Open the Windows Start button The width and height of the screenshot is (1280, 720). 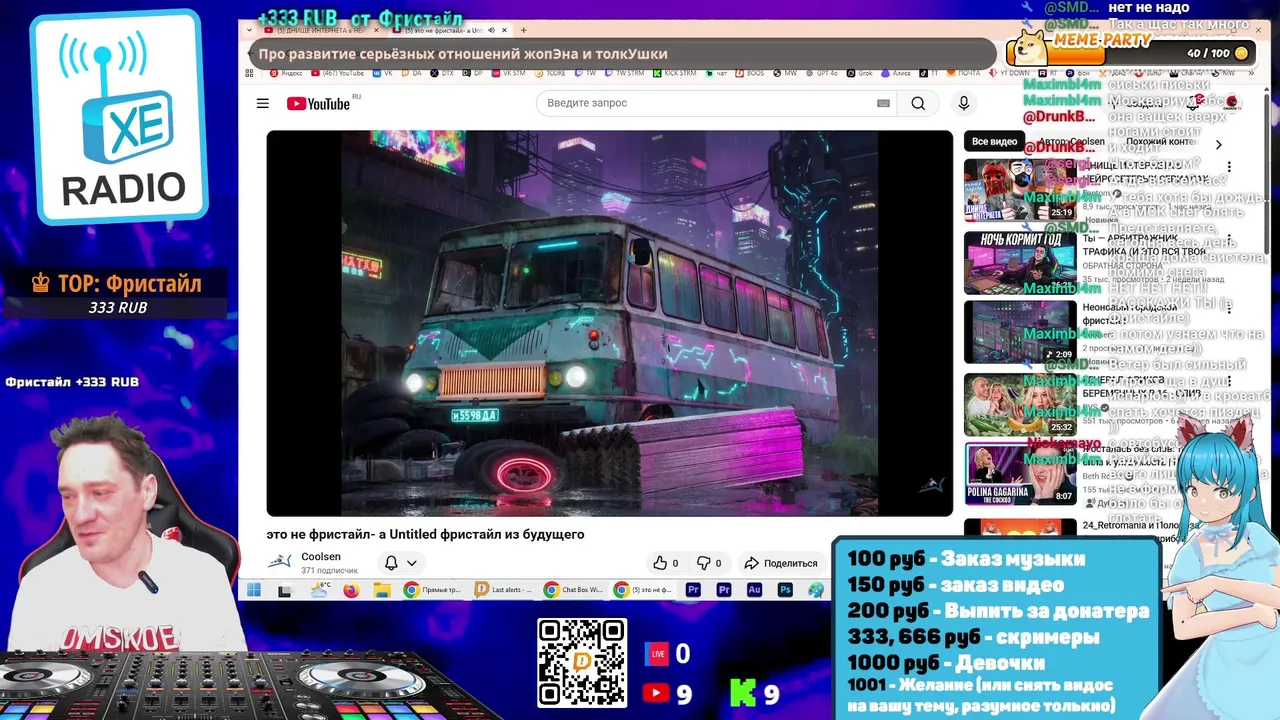253,590
